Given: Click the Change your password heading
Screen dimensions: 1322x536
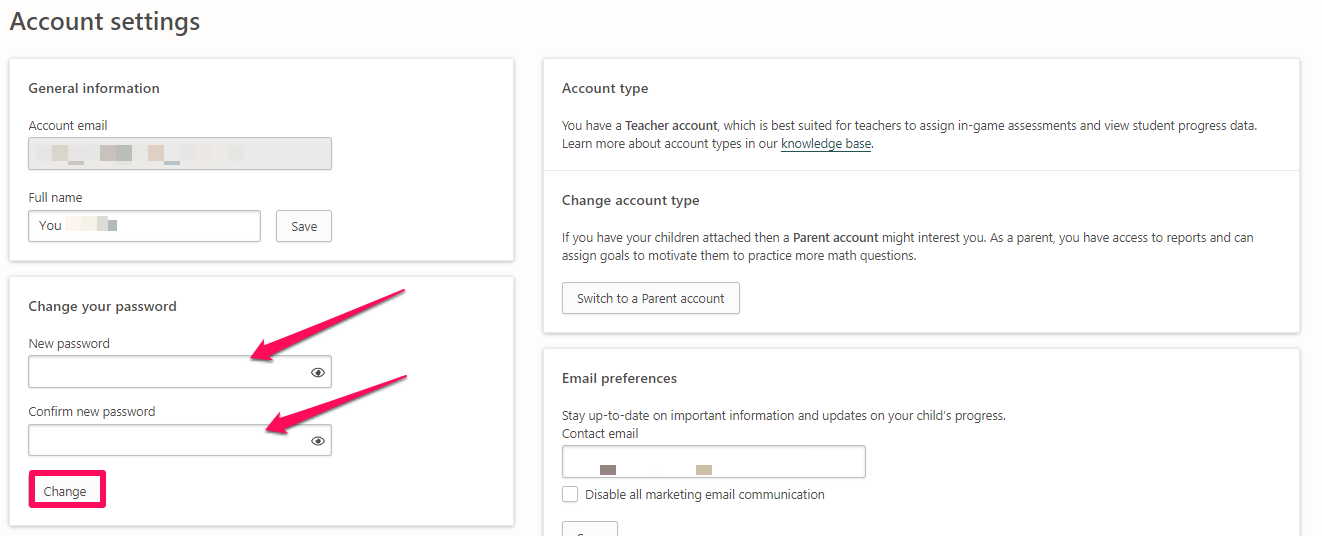Looking at the screenshot, I should tap(102, 306).
